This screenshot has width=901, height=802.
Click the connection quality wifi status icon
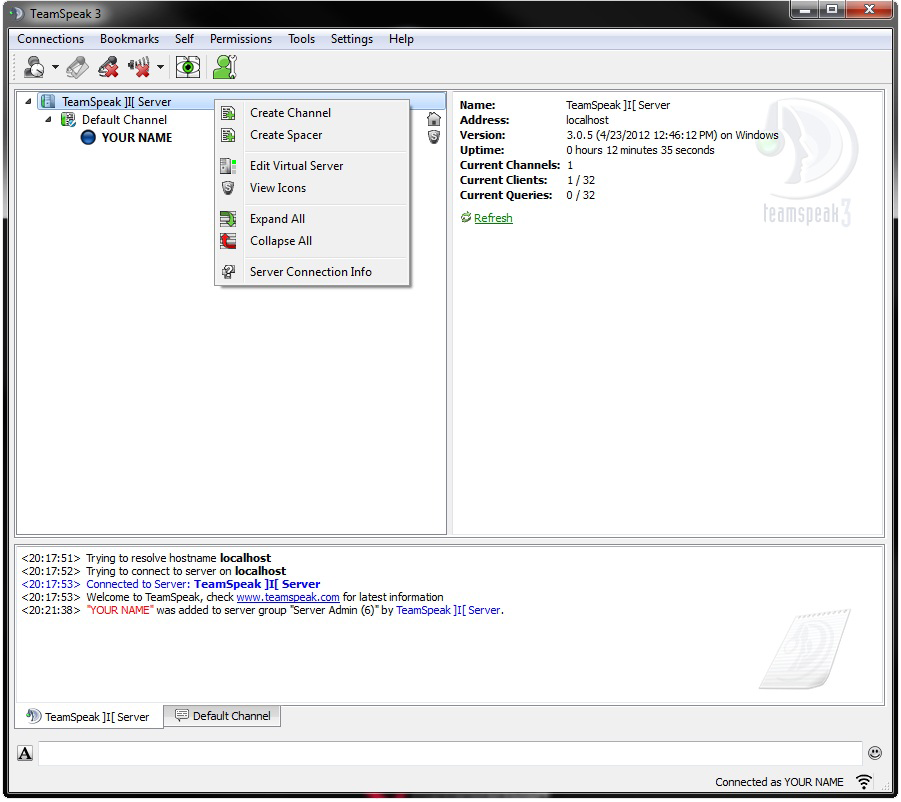[863, 782]
